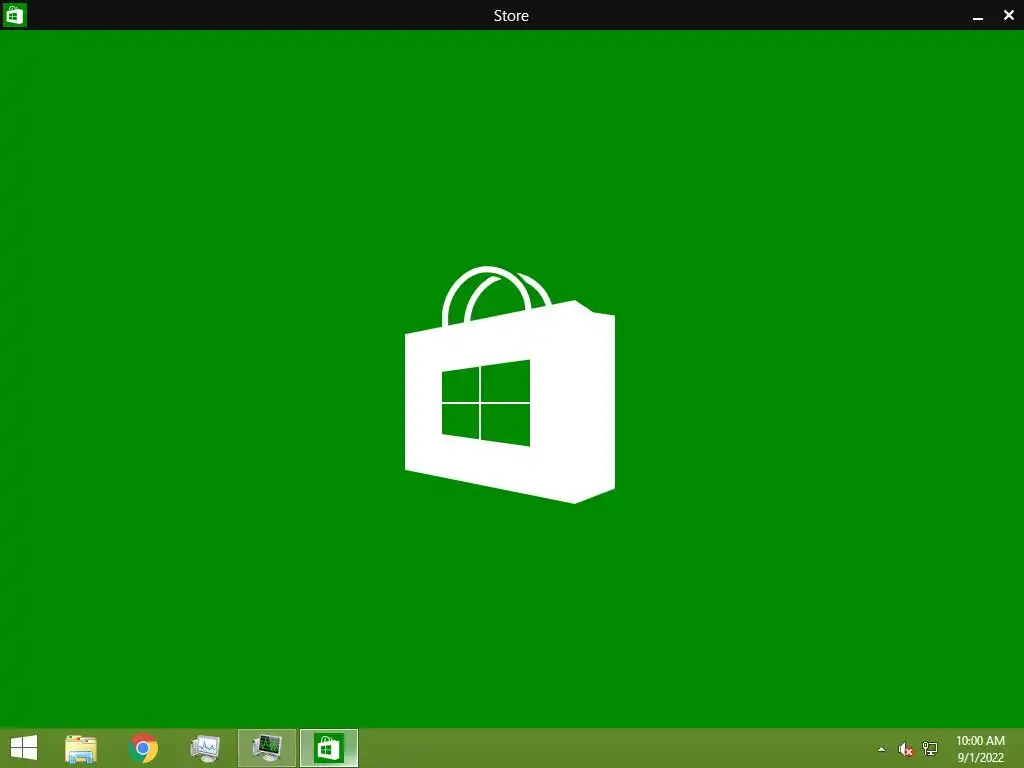
Task: Show hidden system tray icons
Action: pyautogui.click(x=882, y=749)
